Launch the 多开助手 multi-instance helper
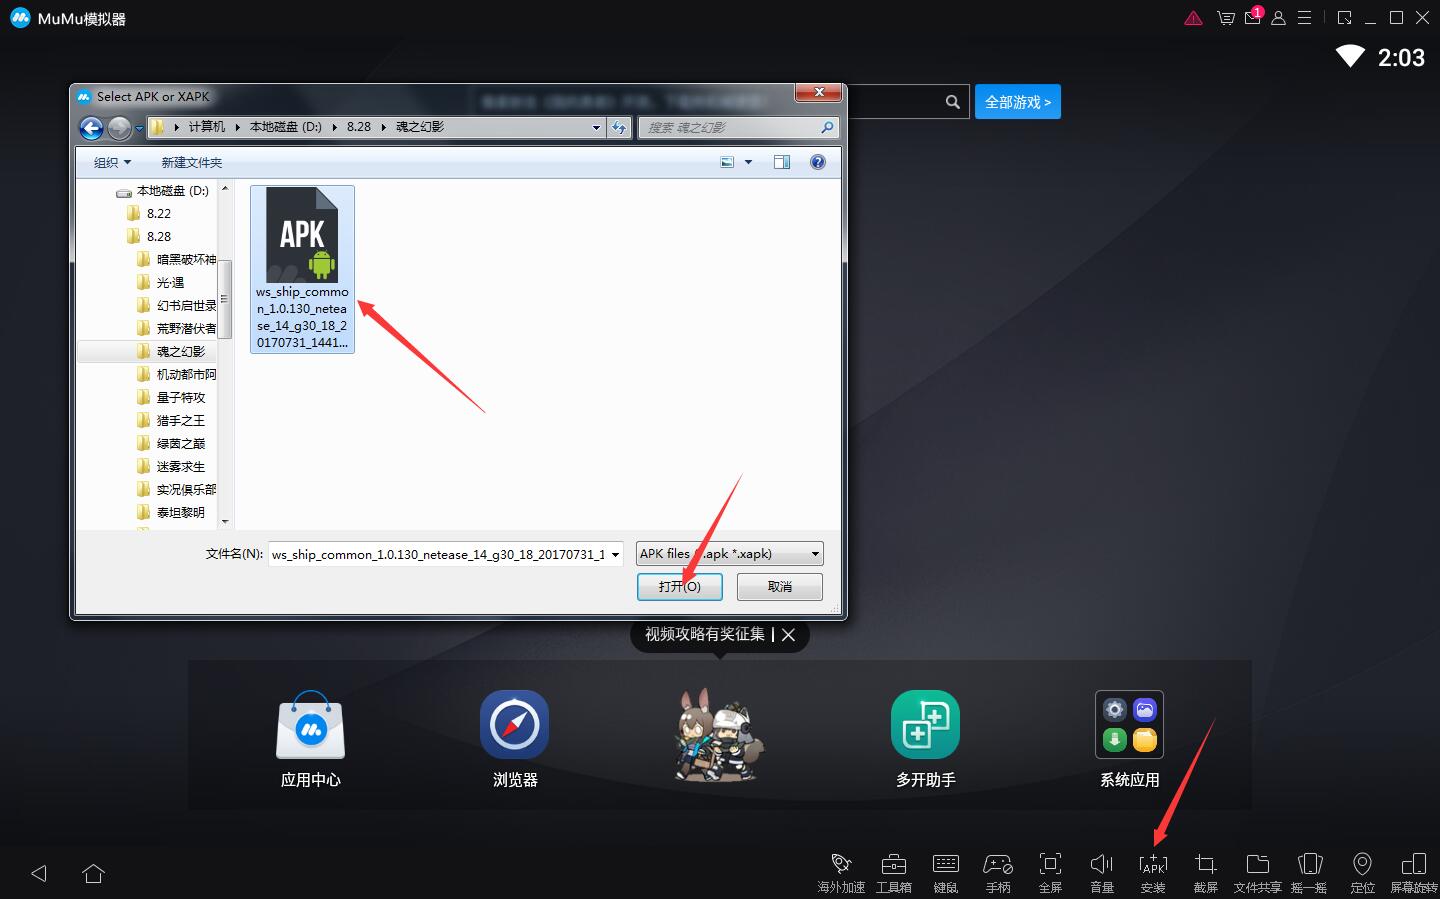The height and width of the screenshot is (899, 1440). 925,739
